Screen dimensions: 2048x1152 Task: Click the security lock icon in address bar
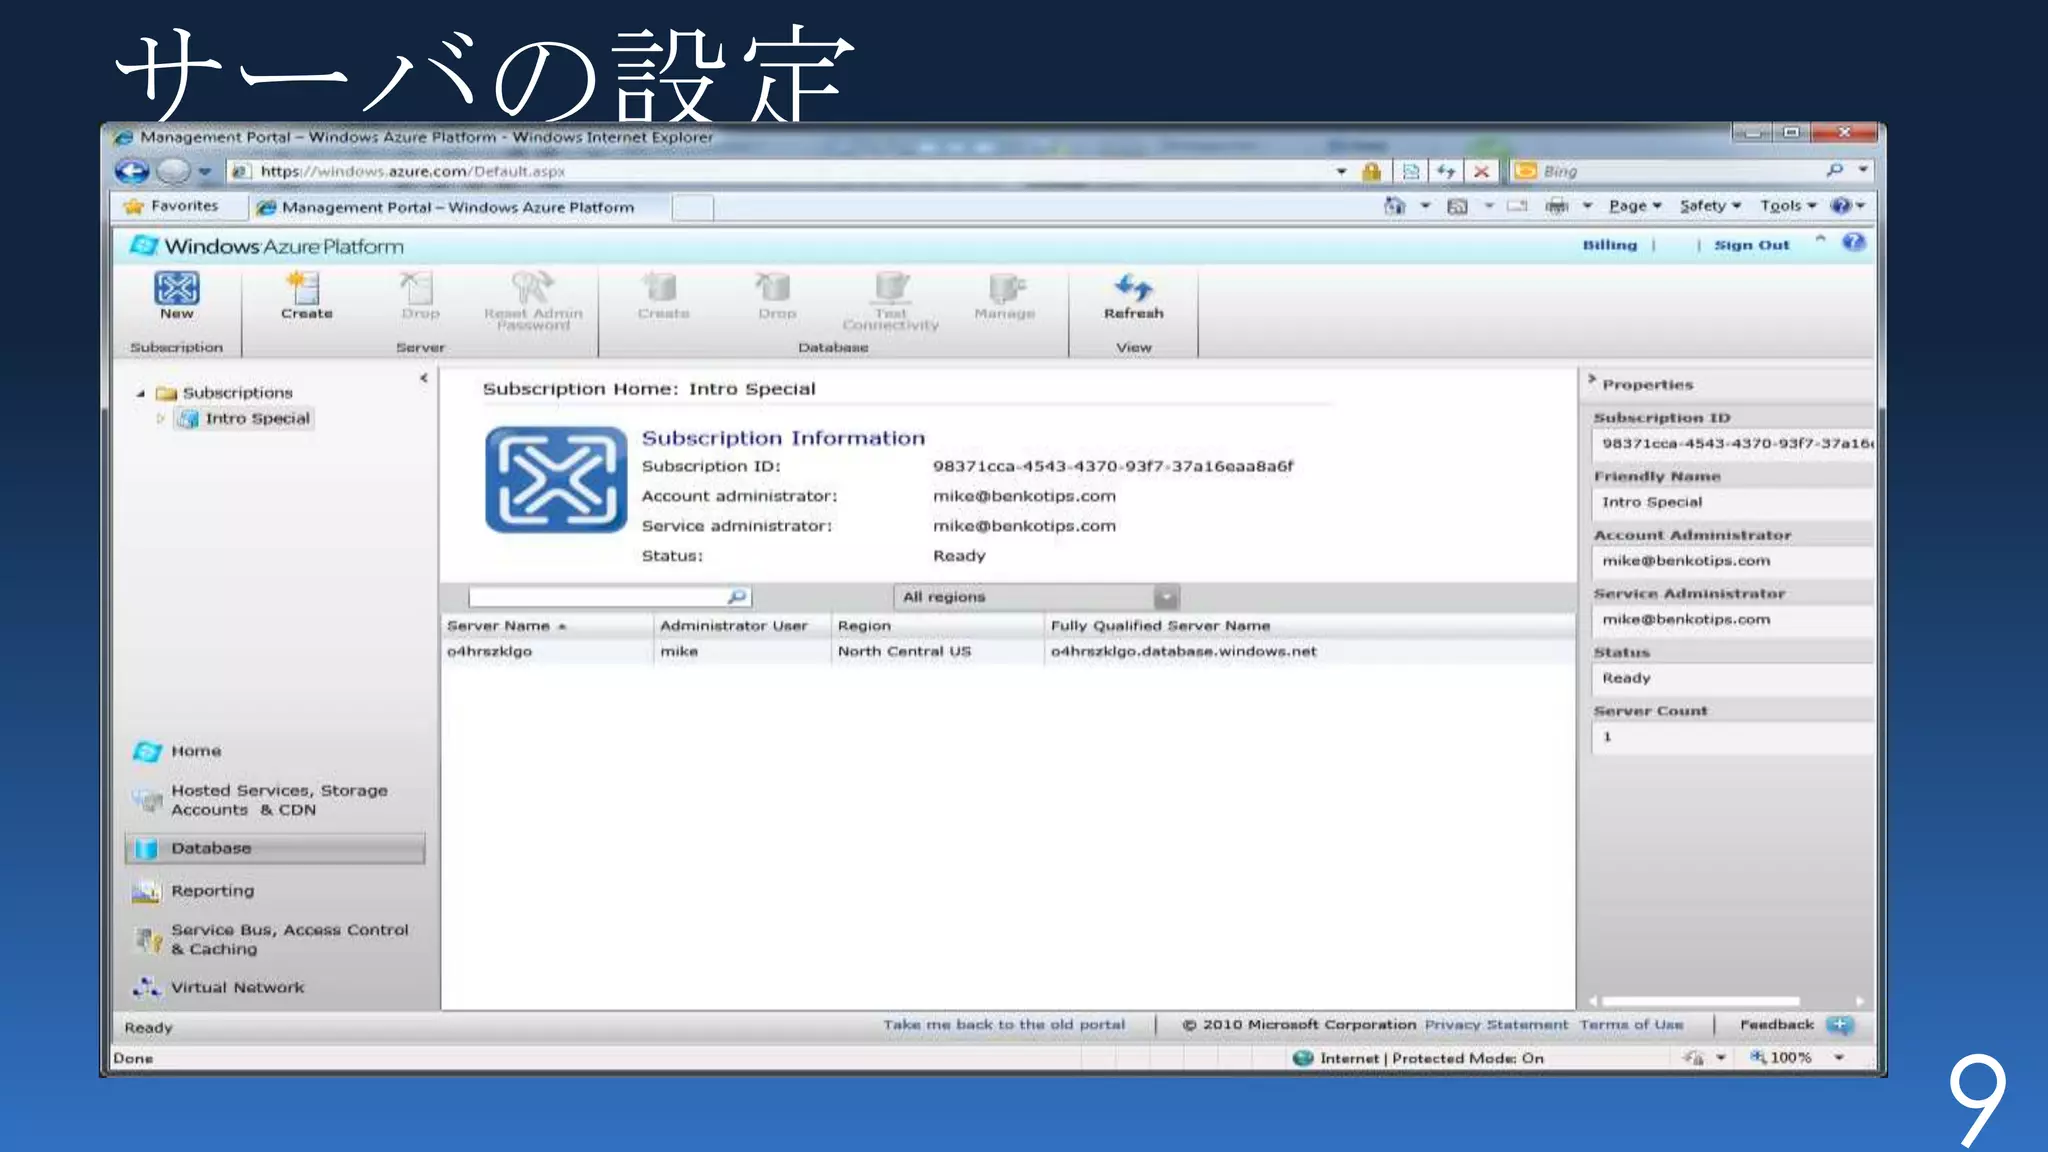[1372, 172]
